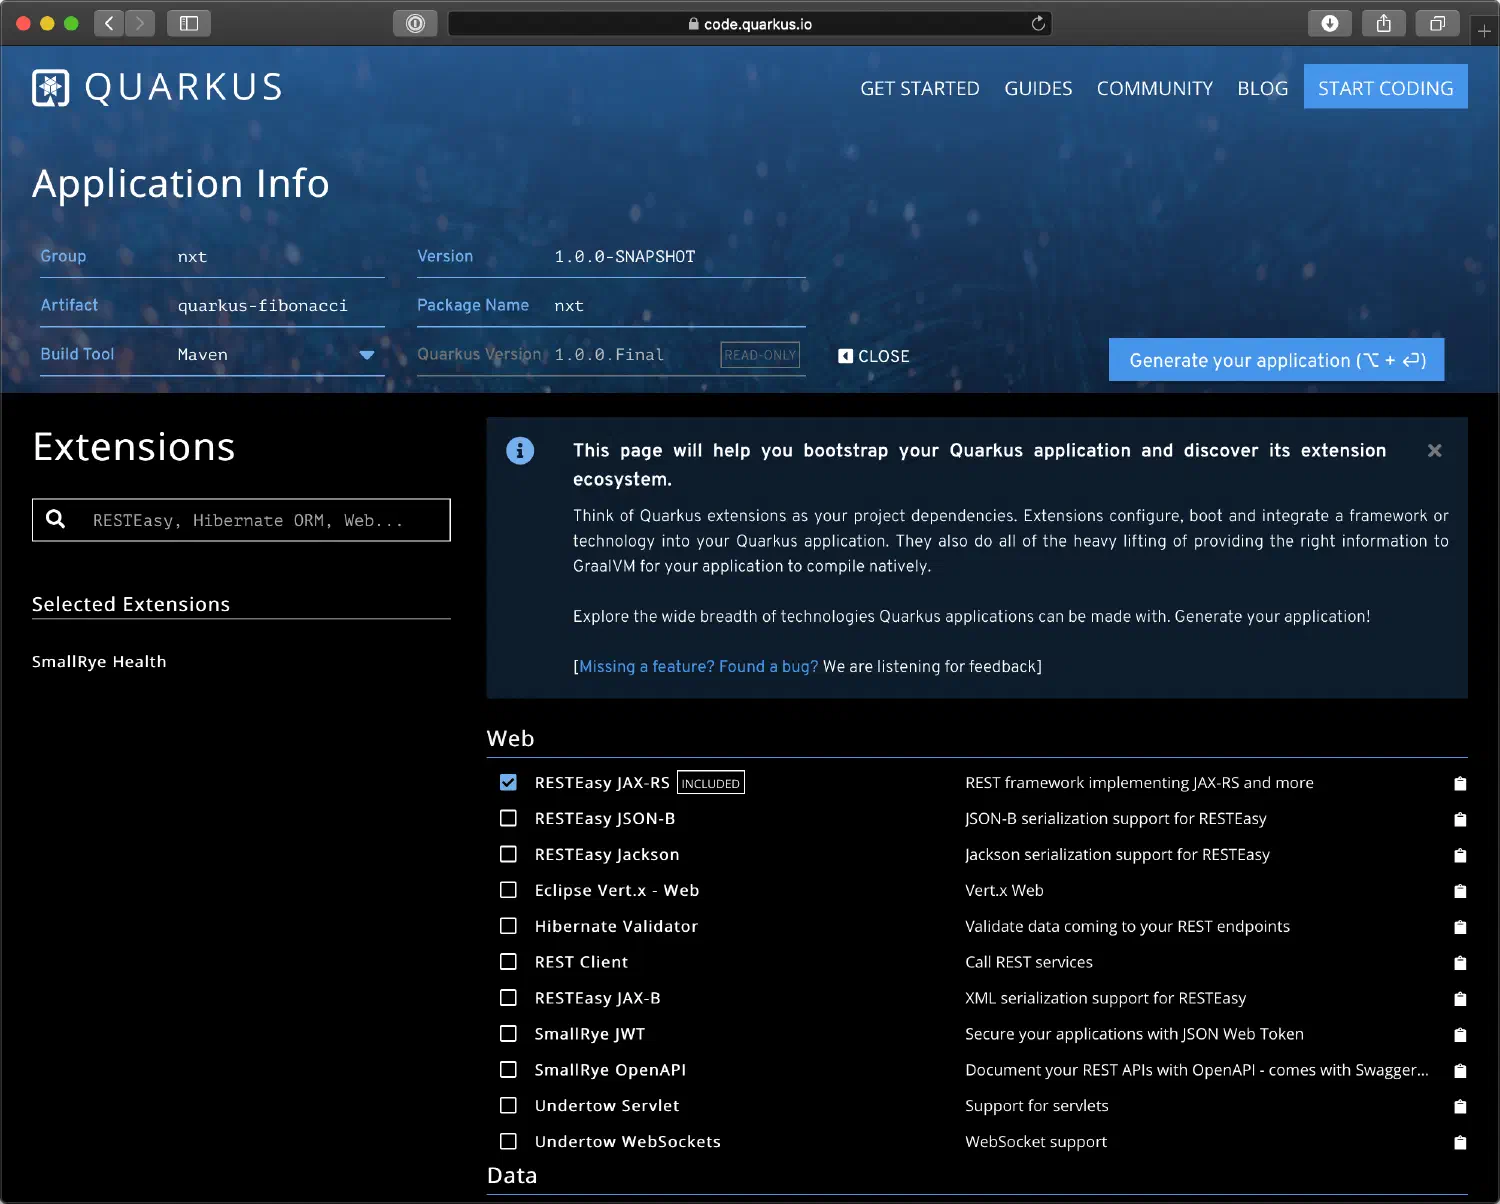The height and width of the screenshot is (1204, 1500).
Task: Go to the COMMUNITY page
Action: click(x=1154, y=88)
